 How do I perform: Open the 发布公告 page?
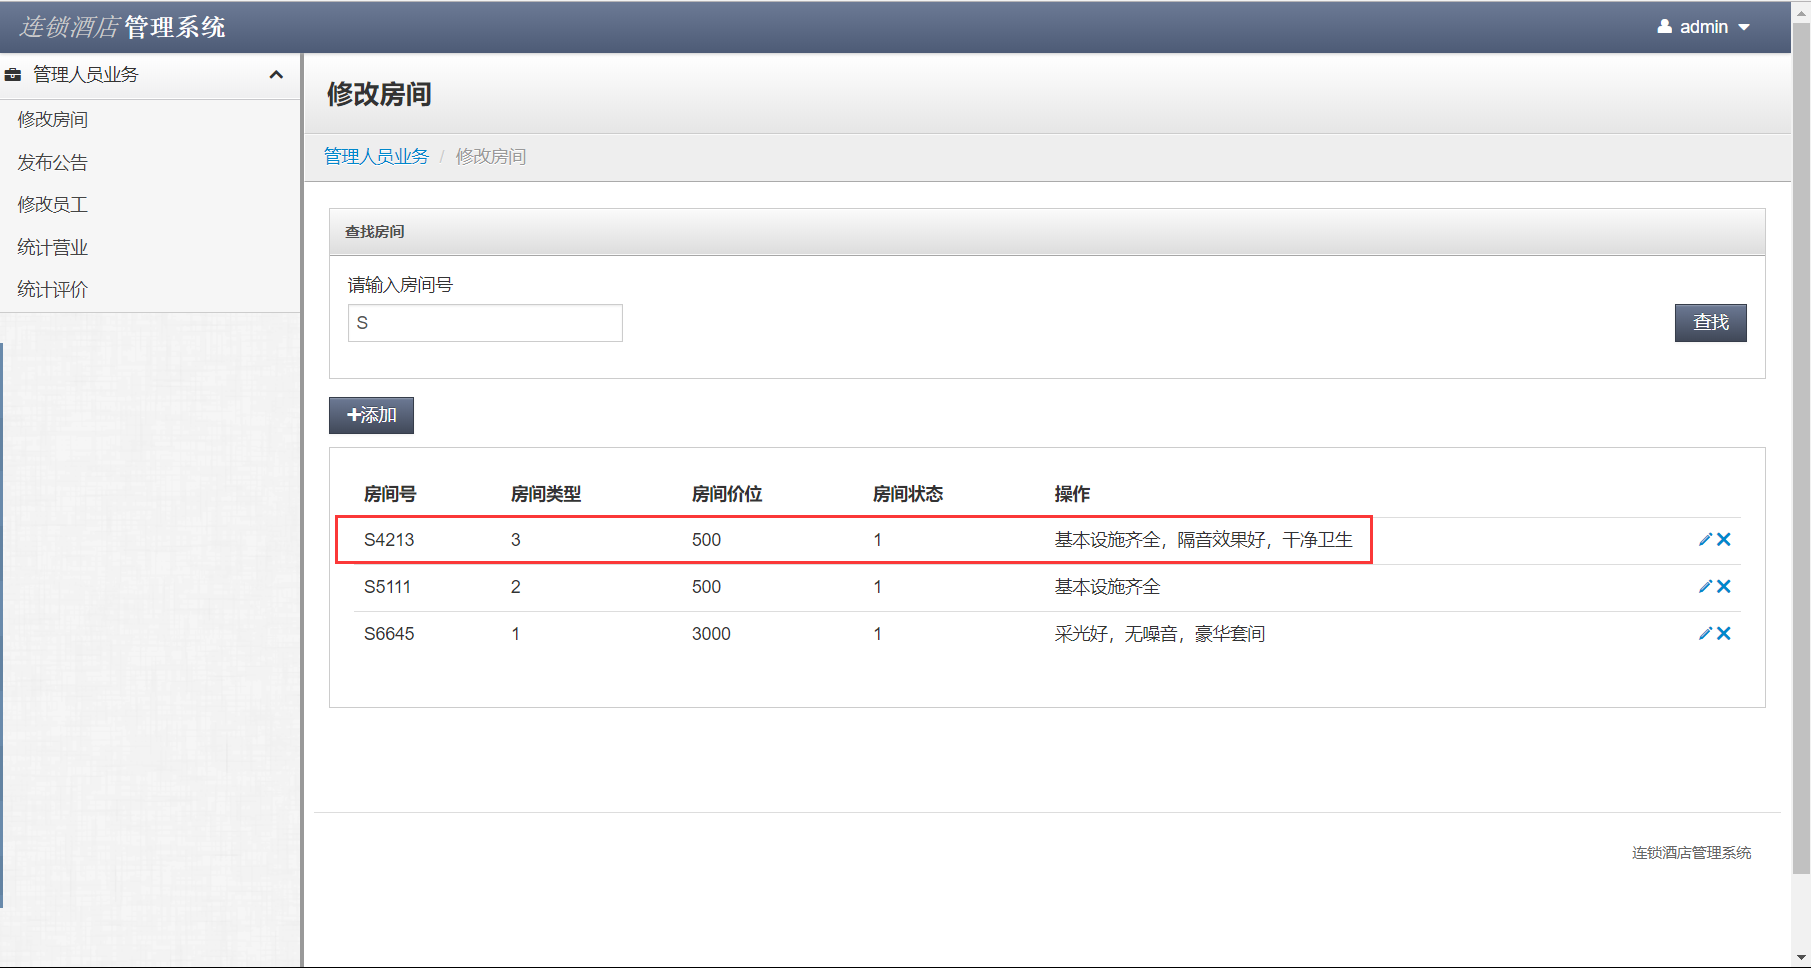[51, 162]
